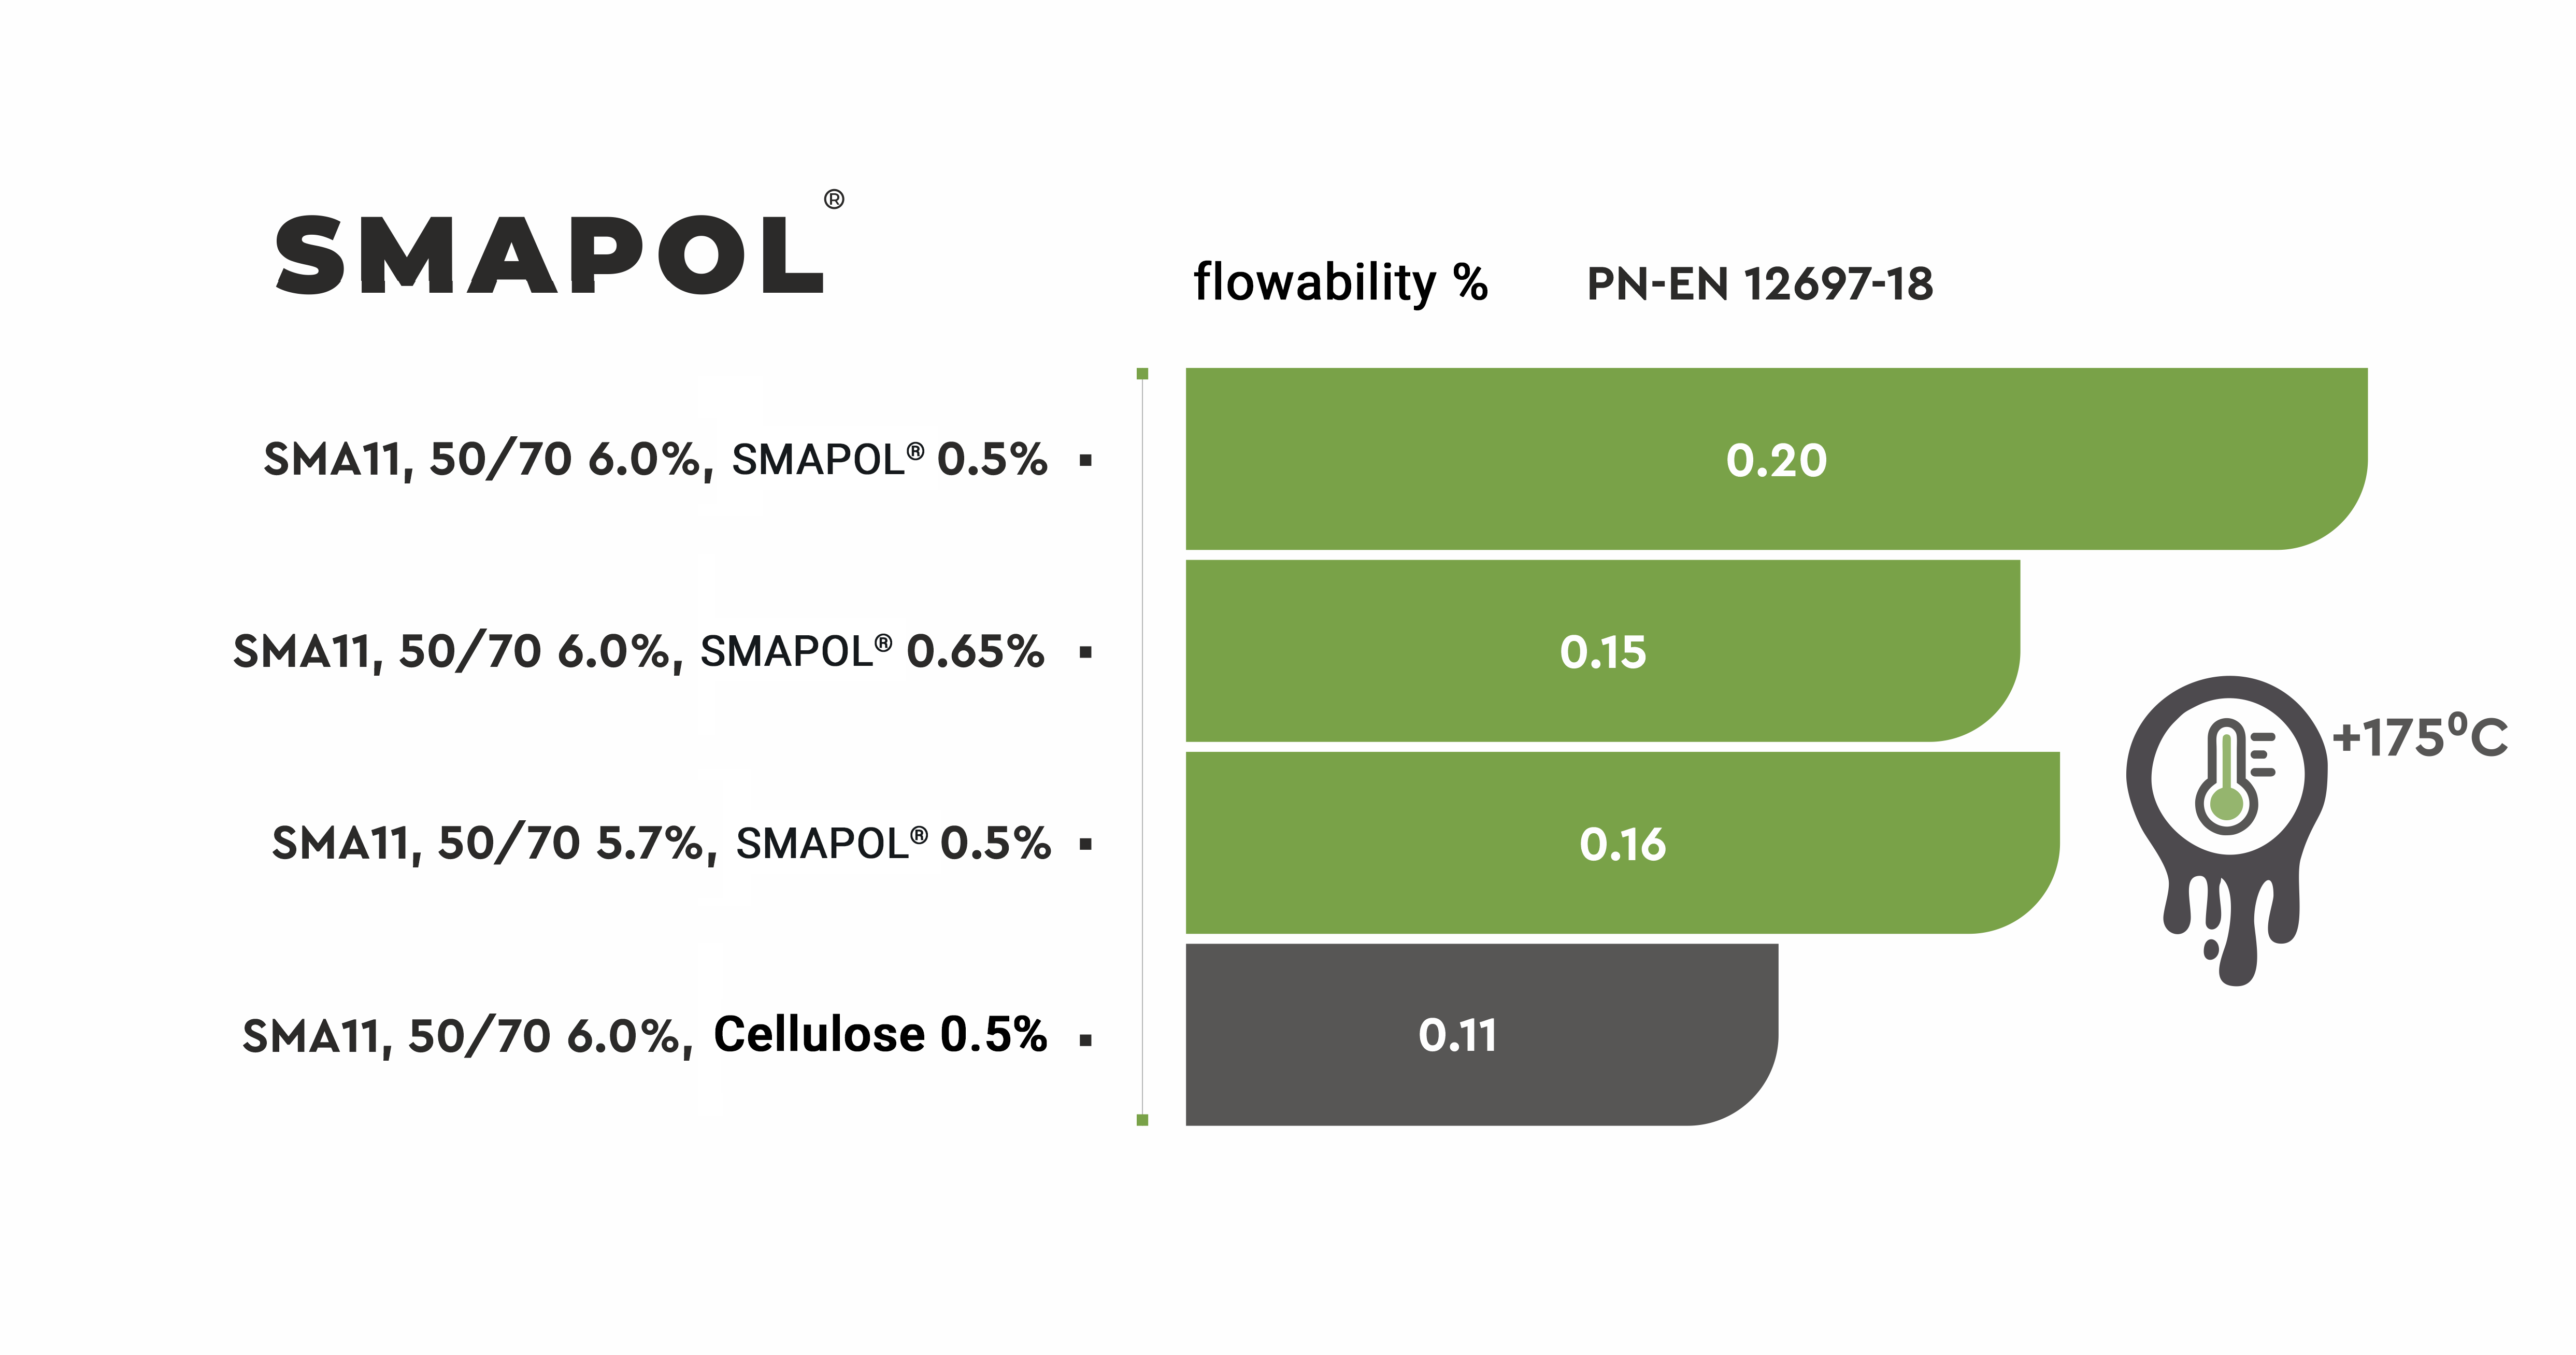The width and height of the screenshot is (2576, 1355).
Task: Click the "SMA11, 50/70 6.0%, SMAPOL 0.5%" label
Action: coord(655,460)
